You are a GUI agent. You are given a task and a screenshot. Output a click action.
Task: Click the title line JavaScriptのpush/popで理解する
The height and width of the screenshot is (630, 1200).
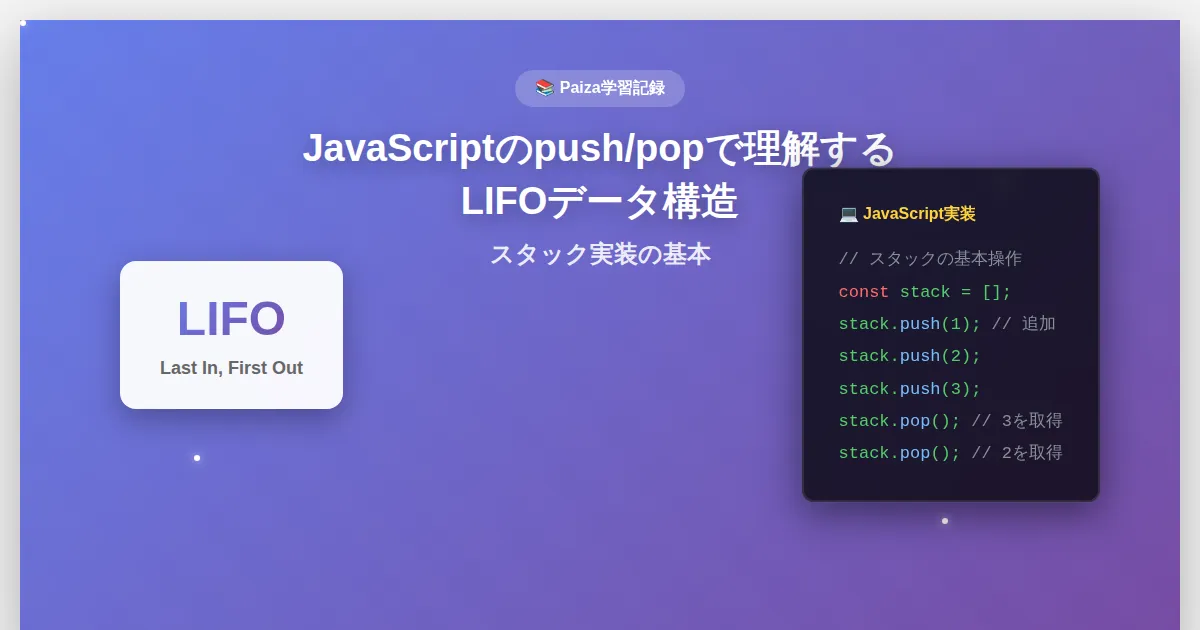[x=599, y=149]
